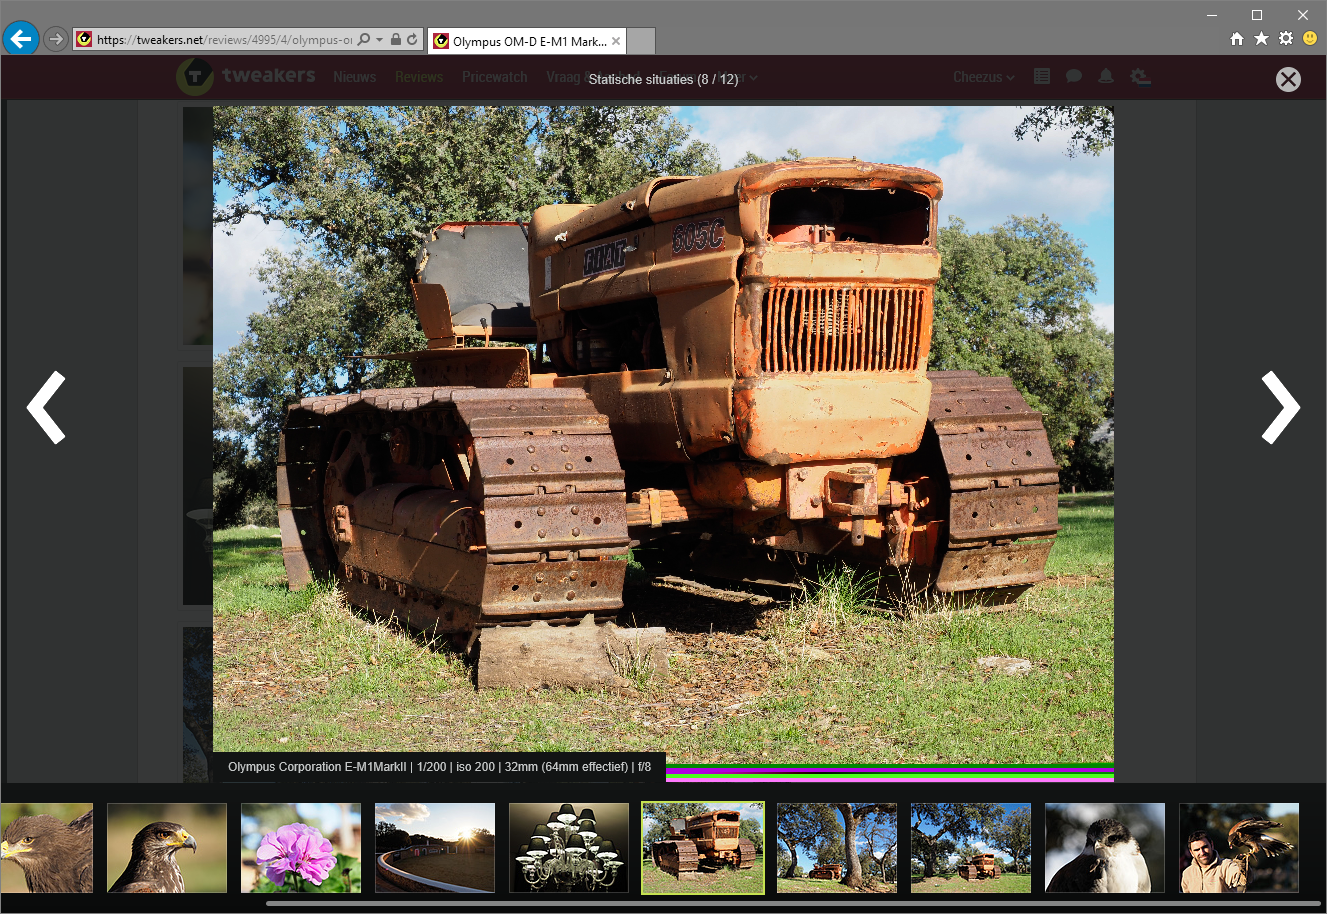1327x914 pixels.
Task: Maximize the browser window
Action: coord(1257,14)
